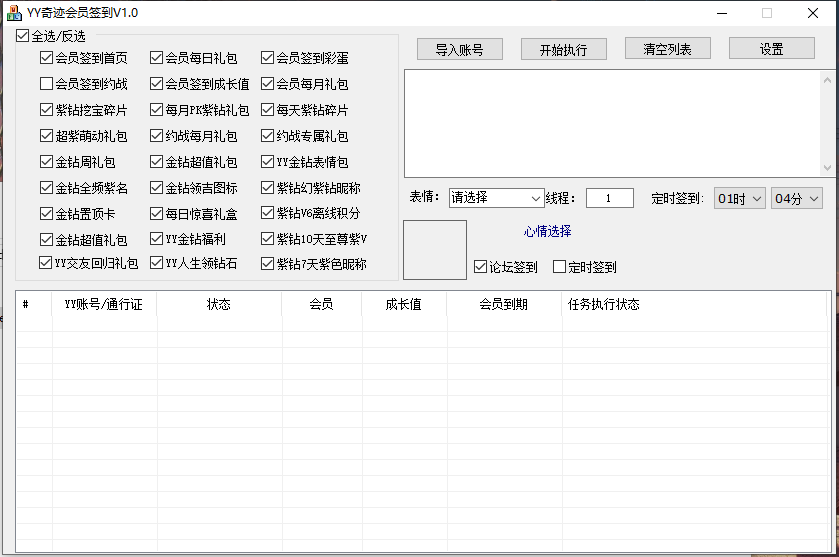Screen dimensions: 839x557
Task: Click the 线程 thread count field
Action: (x=609, y=198)
